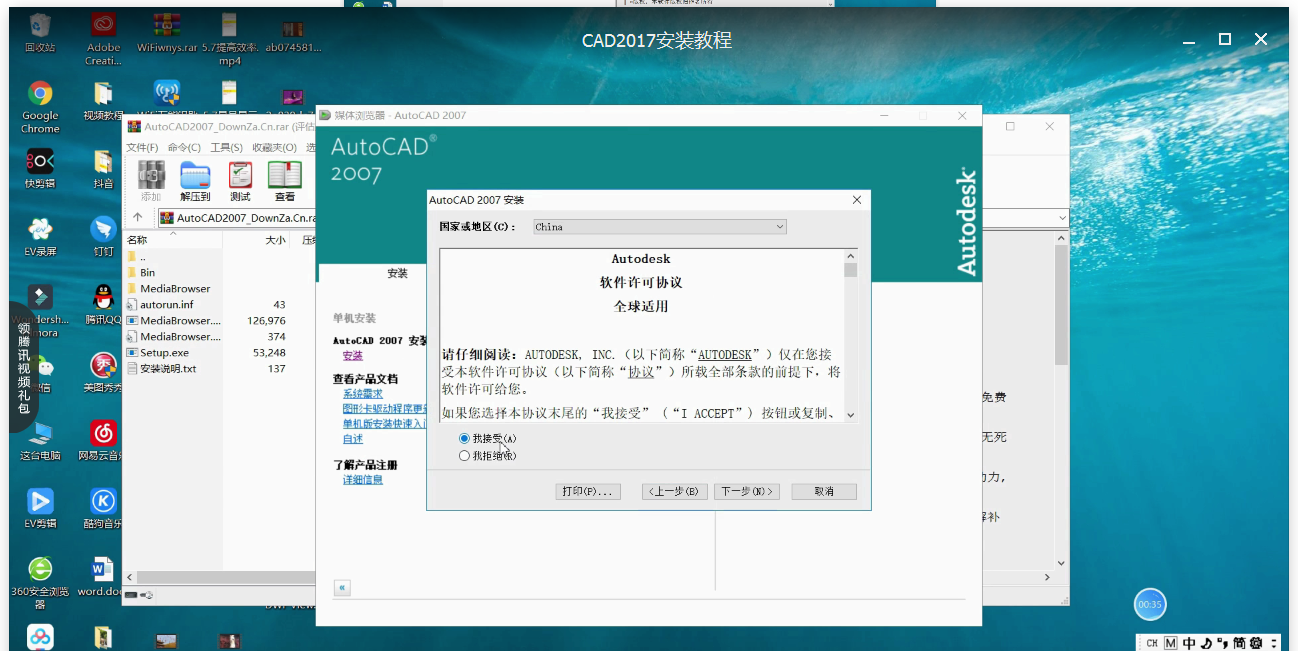Select the 我接受(A) radio button
Image resolution: width=1298 pixels, height=651 pixels.
463,438
